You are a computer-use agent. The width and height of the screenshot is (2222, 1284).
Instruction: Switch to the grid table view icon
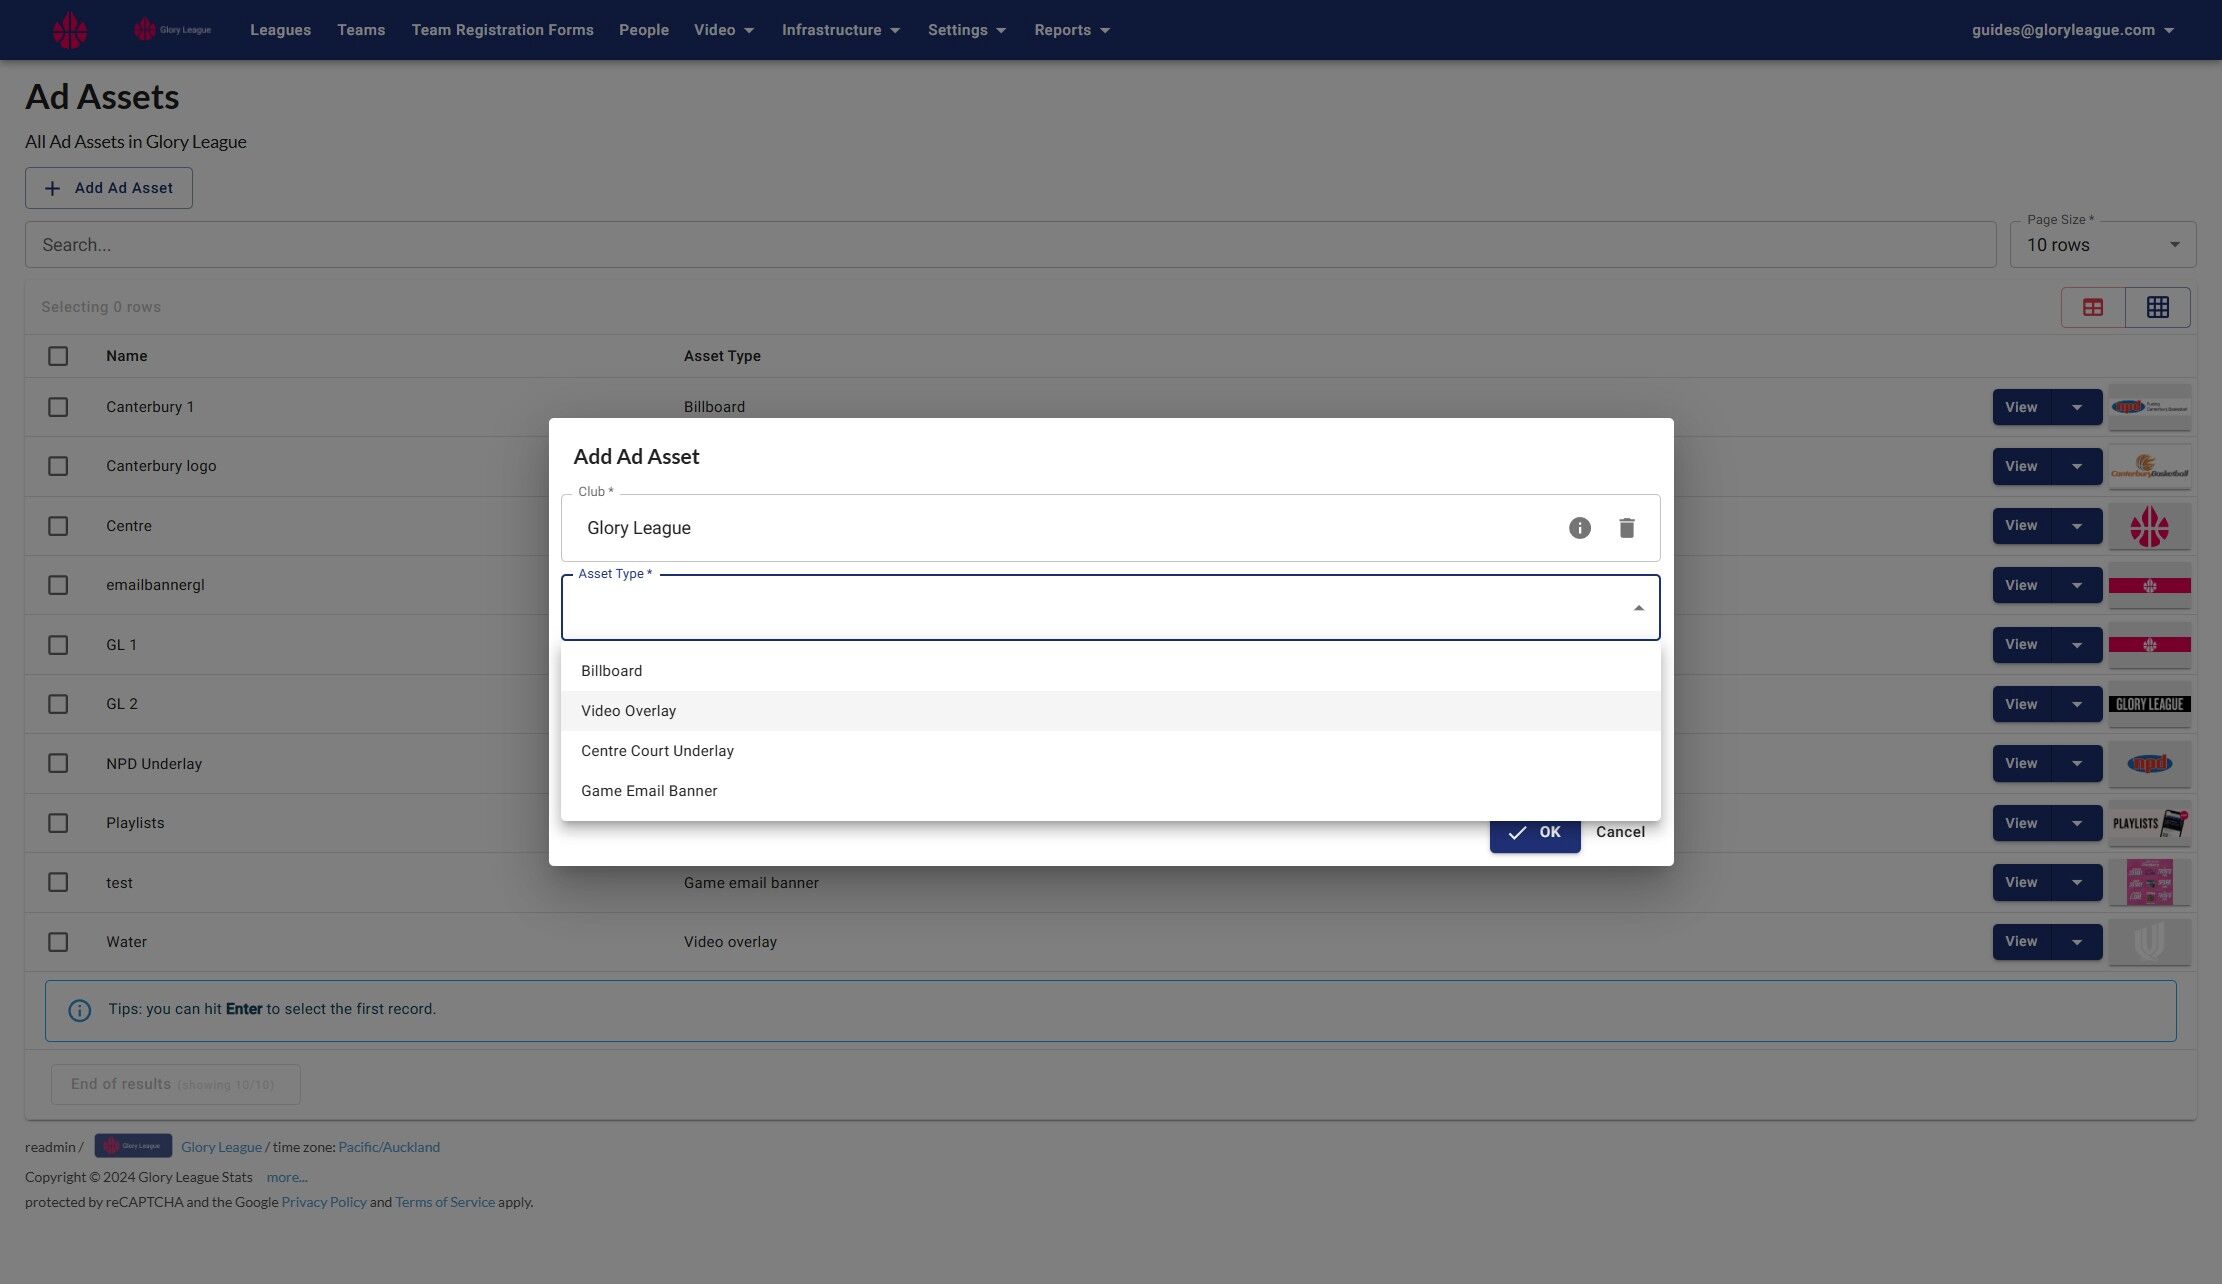coord(2157,308)
